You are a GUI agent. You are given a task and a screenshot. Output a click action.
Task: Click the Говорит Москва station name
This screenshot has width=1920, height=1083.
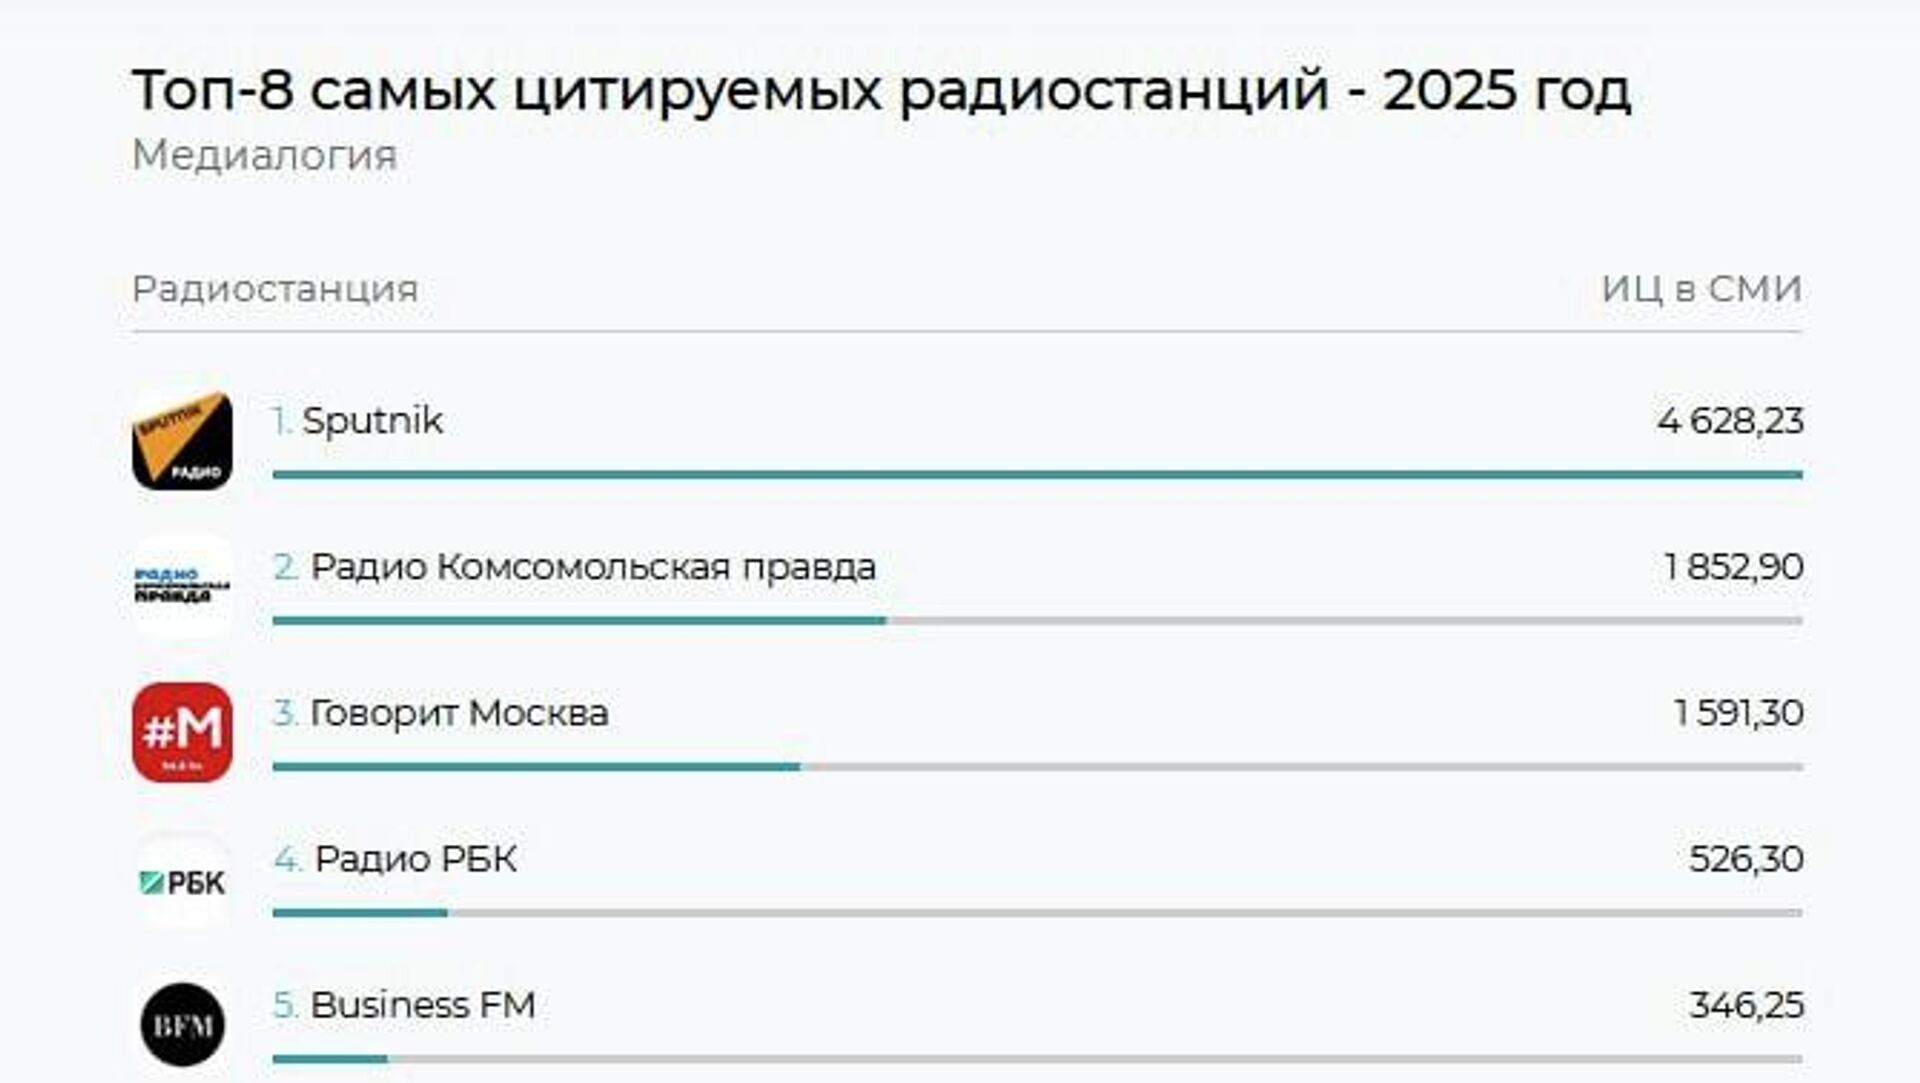[458, 713]
